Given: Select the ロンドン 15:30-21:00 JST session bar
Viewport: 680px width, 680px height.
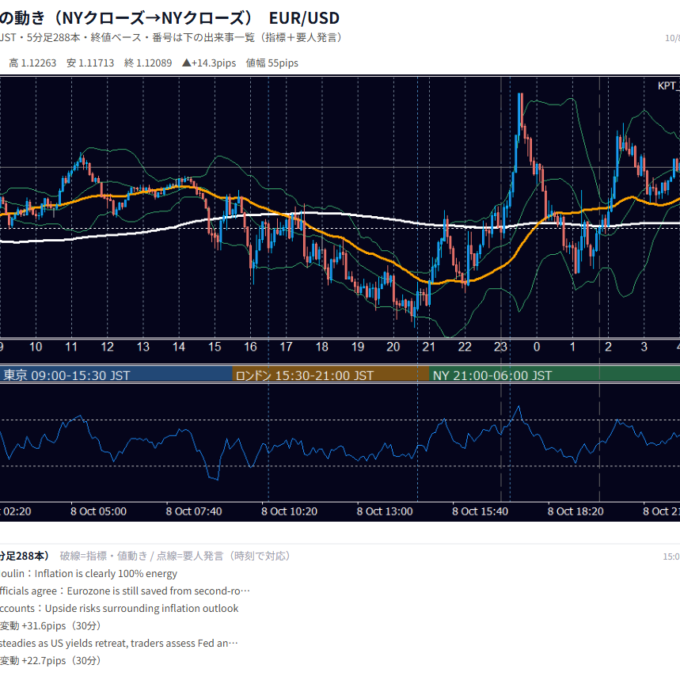Looking at the screenshot, I should [331, 375].
